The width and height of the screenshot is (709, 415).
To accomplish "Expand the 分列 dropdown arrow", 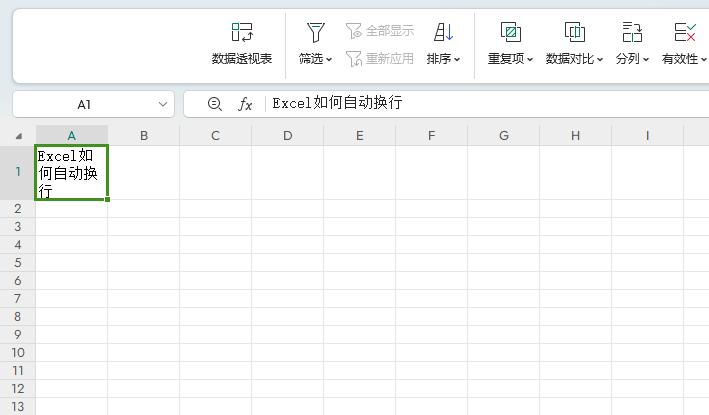I will coord(646,59).
